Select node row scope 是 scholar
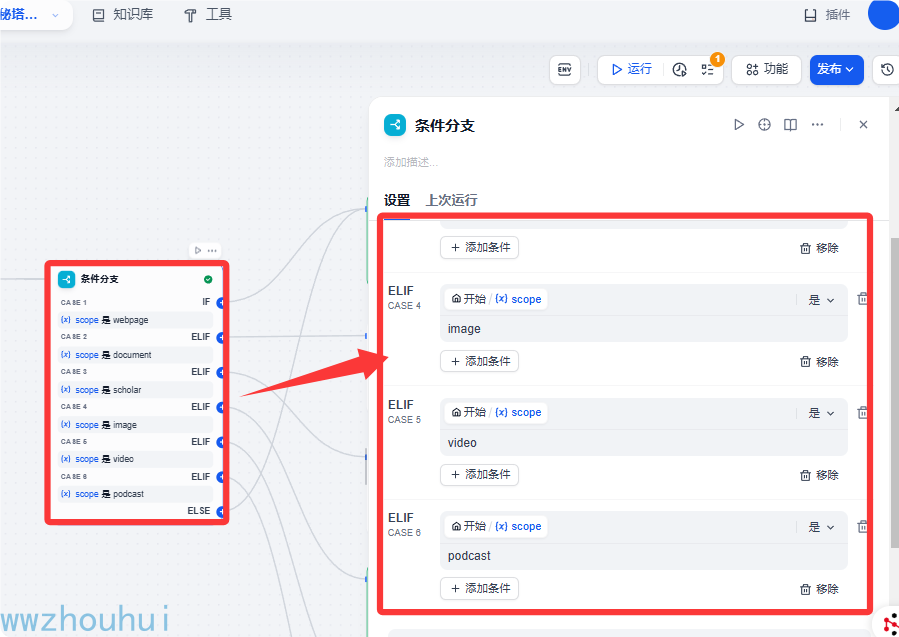 click(135, 390)
